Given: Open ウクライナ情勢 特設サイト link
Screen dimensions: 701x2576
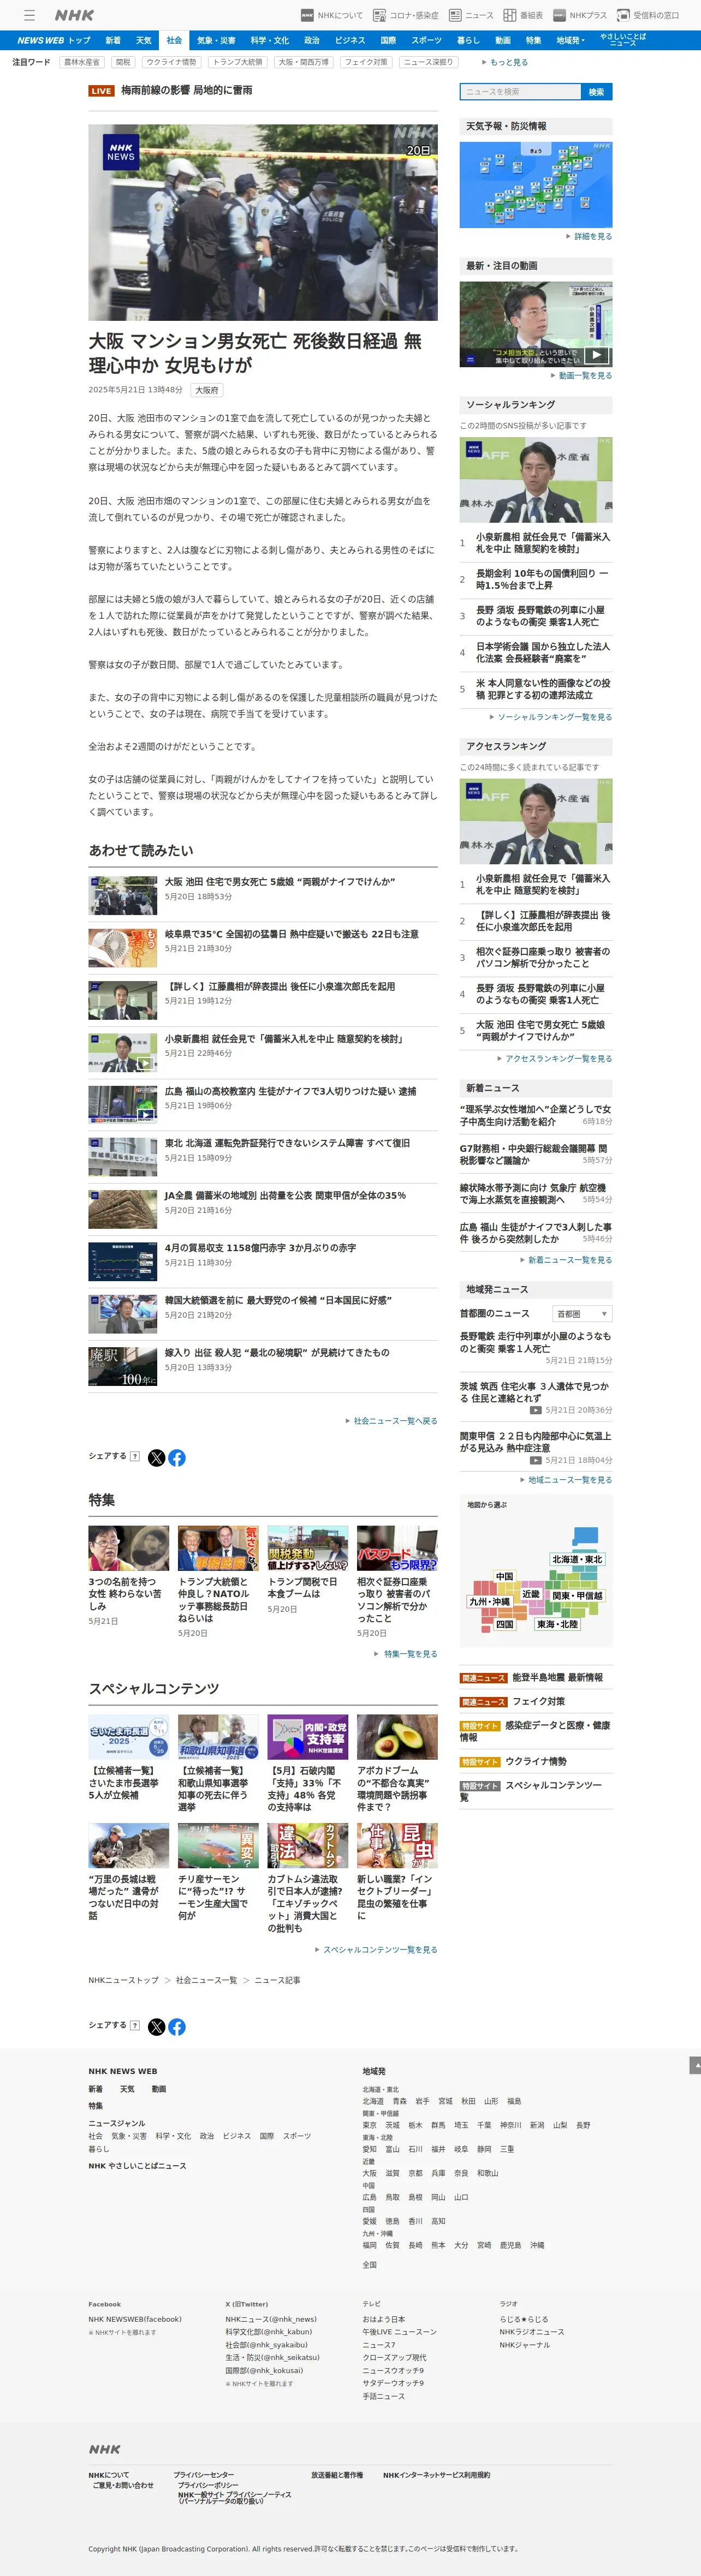Looking at the screenshot, I should pyautogui.click(x=535, y=1762).
